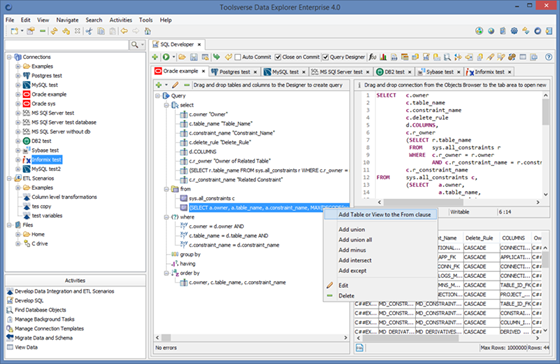Click the magnifier search icon beside filter box

pos(134,45)
